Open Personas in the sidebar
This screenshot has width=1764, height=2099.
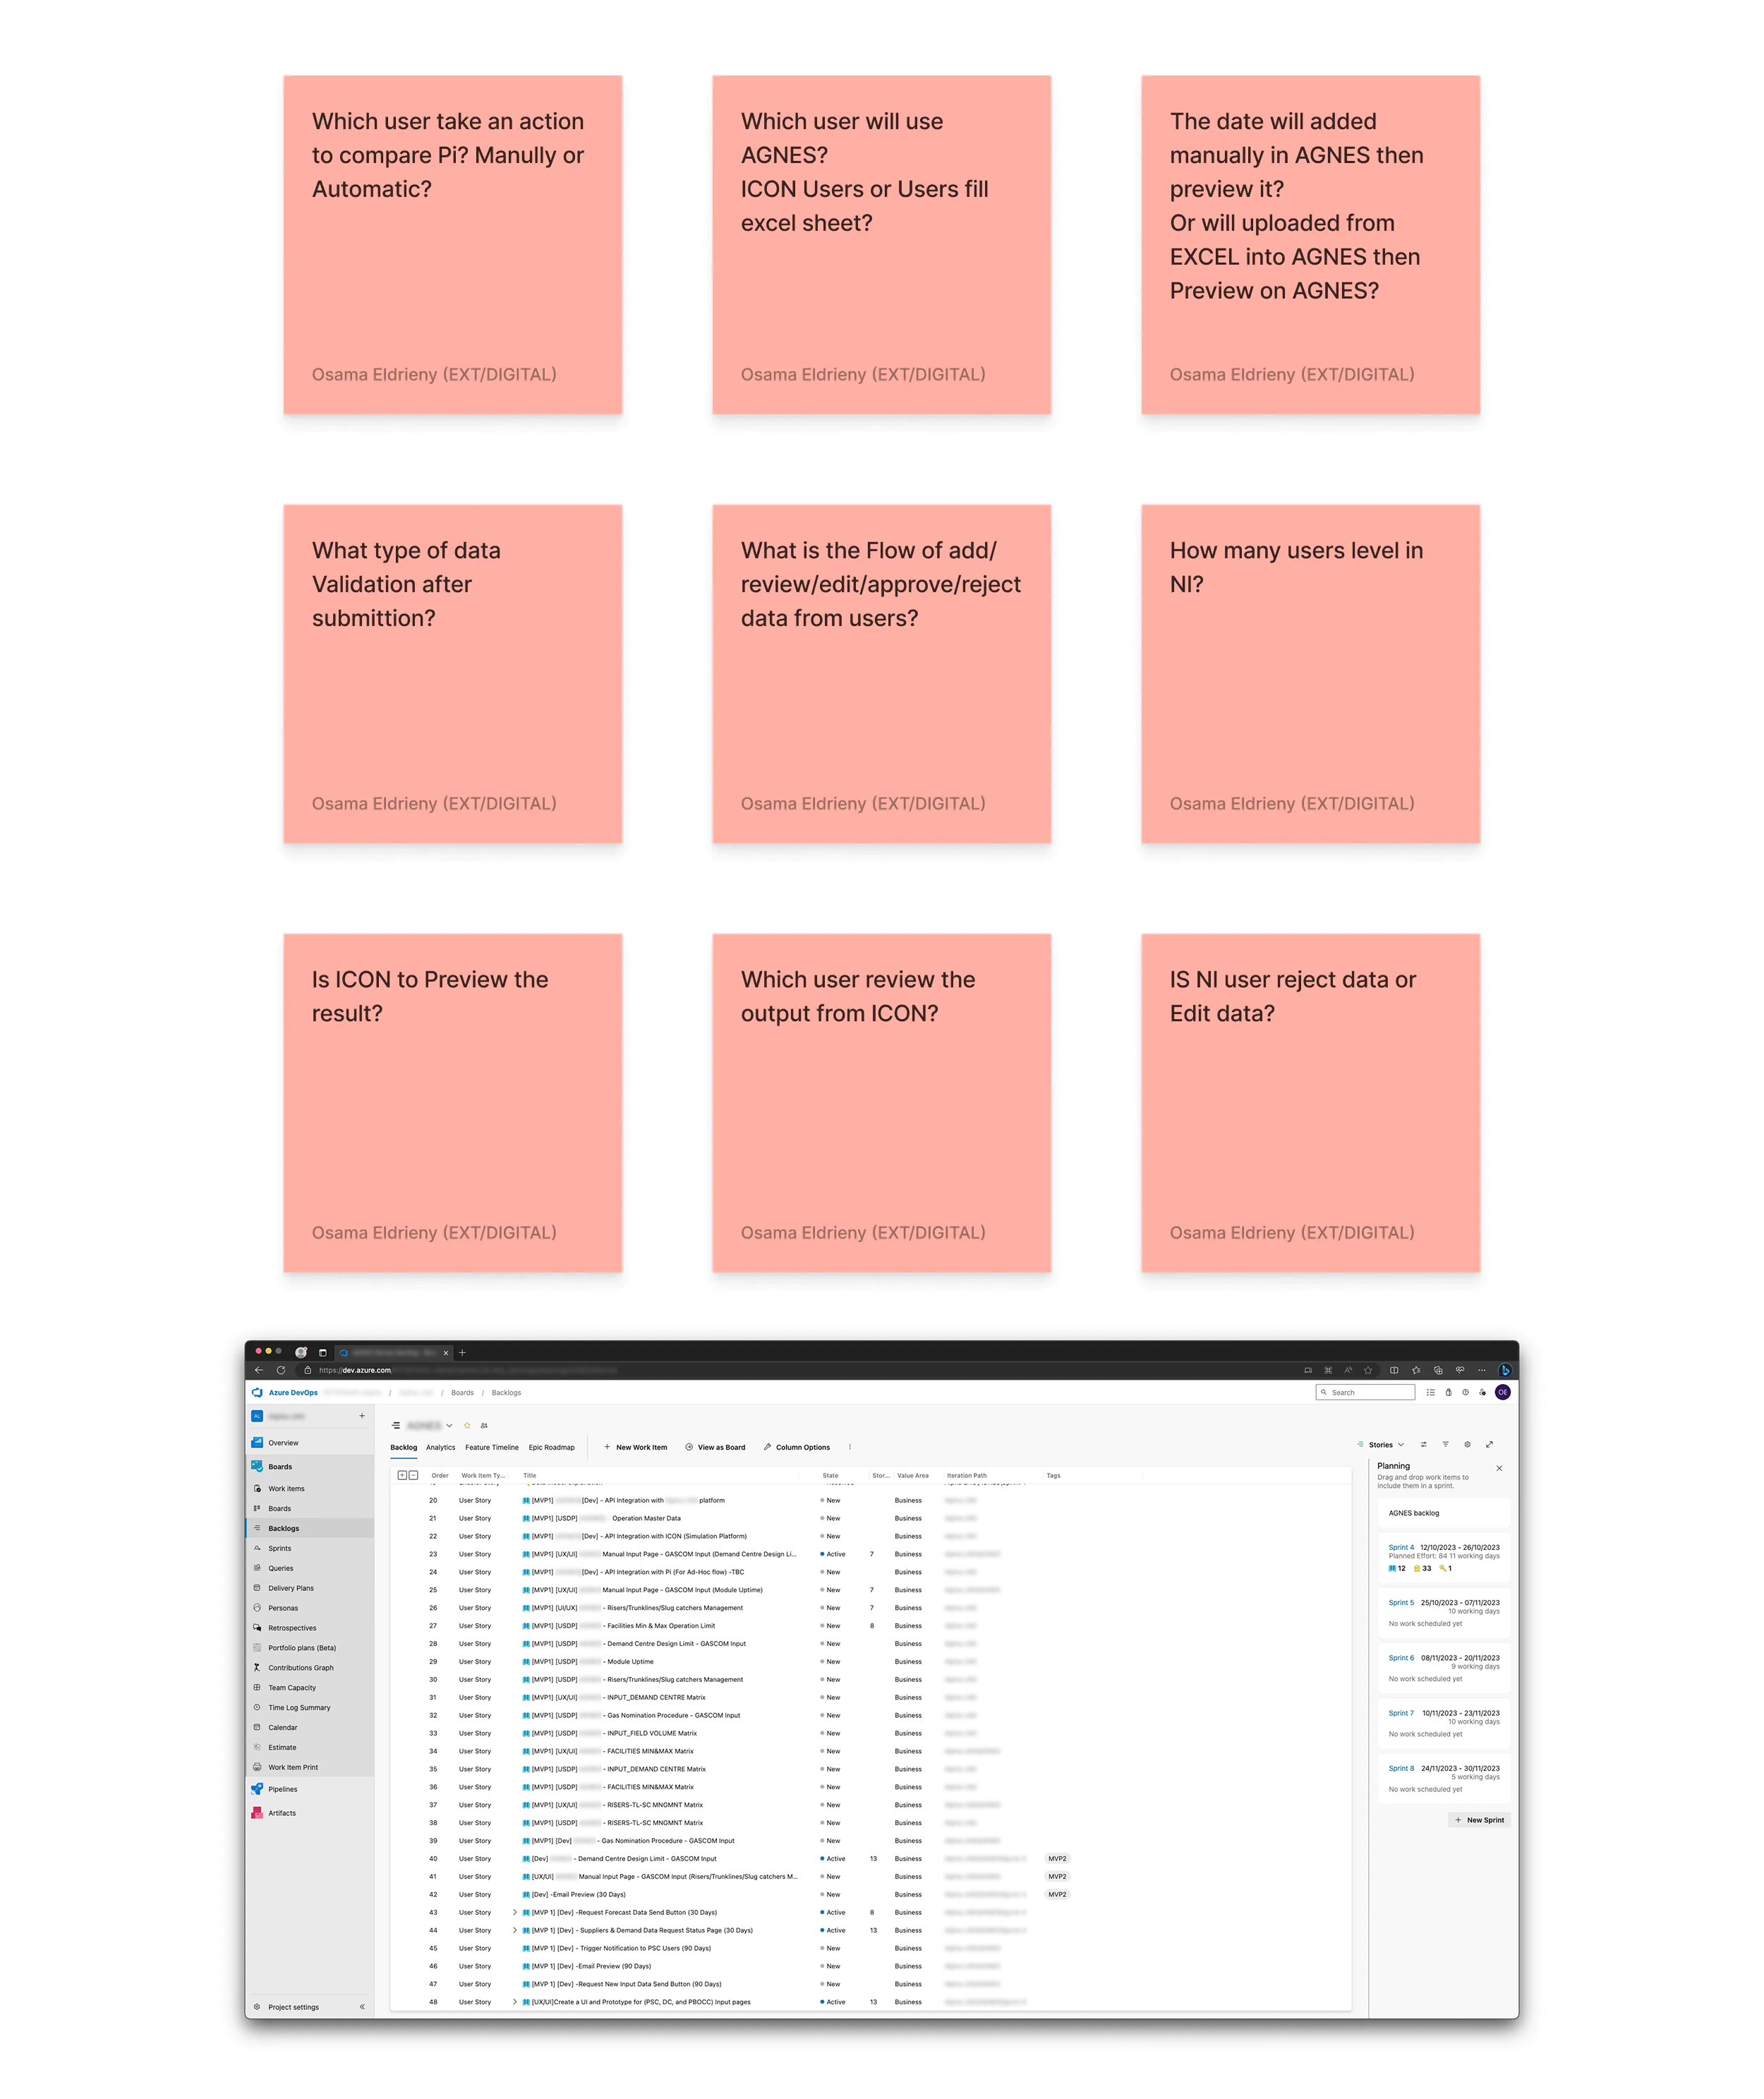[283, 1609]
